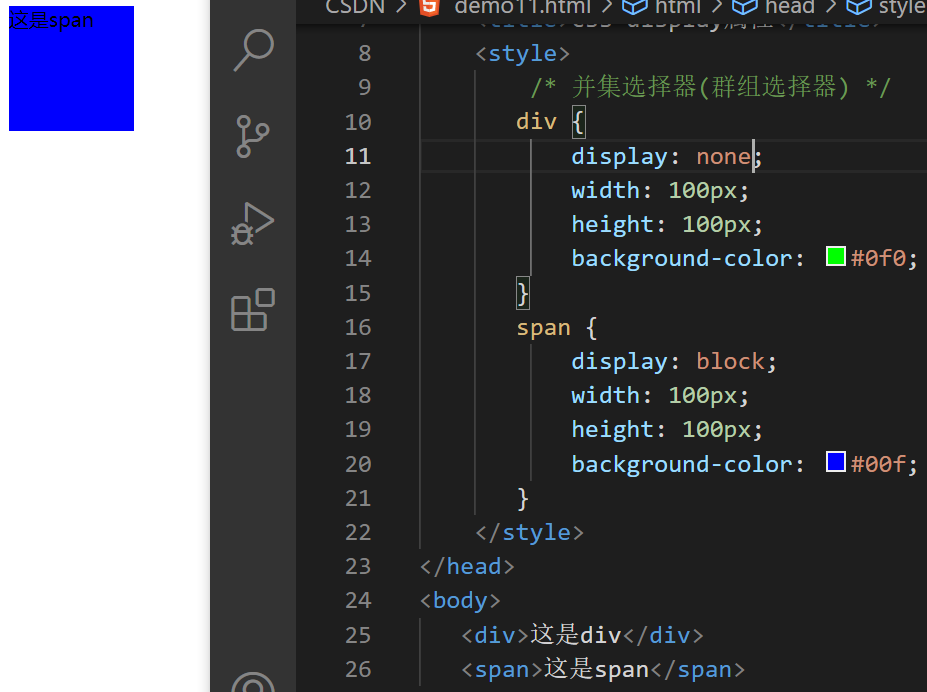Click line number 16 in the gutter
Screen dimensions: 927x692
(358, 327)
